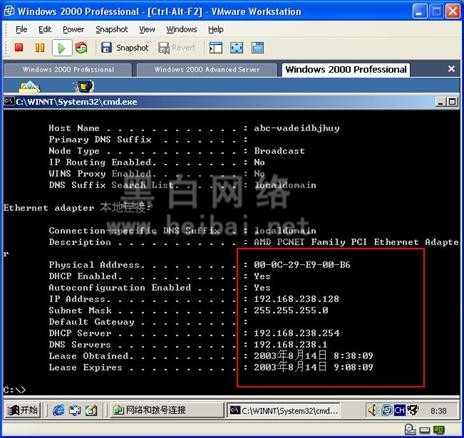
Task: Click the red Power Off toolbar icon
Action: (x=19, y=48)
